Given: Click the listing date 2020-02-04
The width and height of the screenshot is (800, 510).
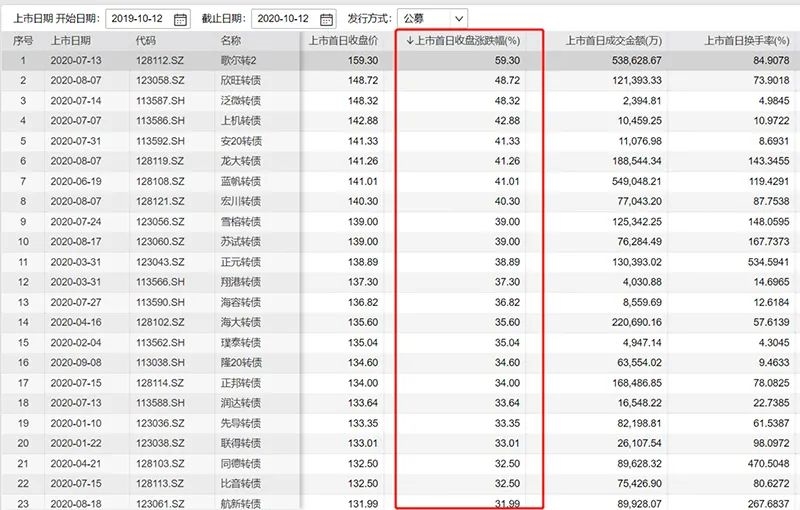Looking at the screenshot, I should click(76, 342).
